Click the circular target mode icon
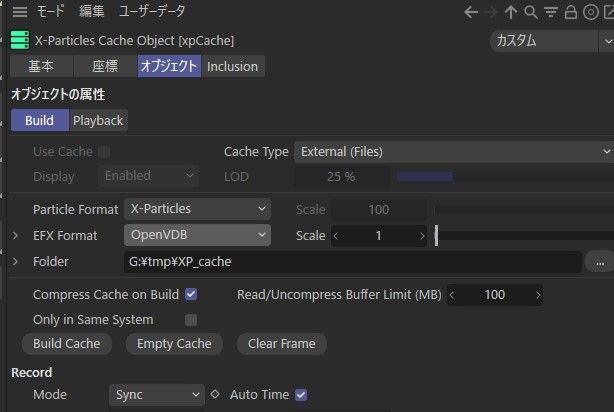 [591, 12]
